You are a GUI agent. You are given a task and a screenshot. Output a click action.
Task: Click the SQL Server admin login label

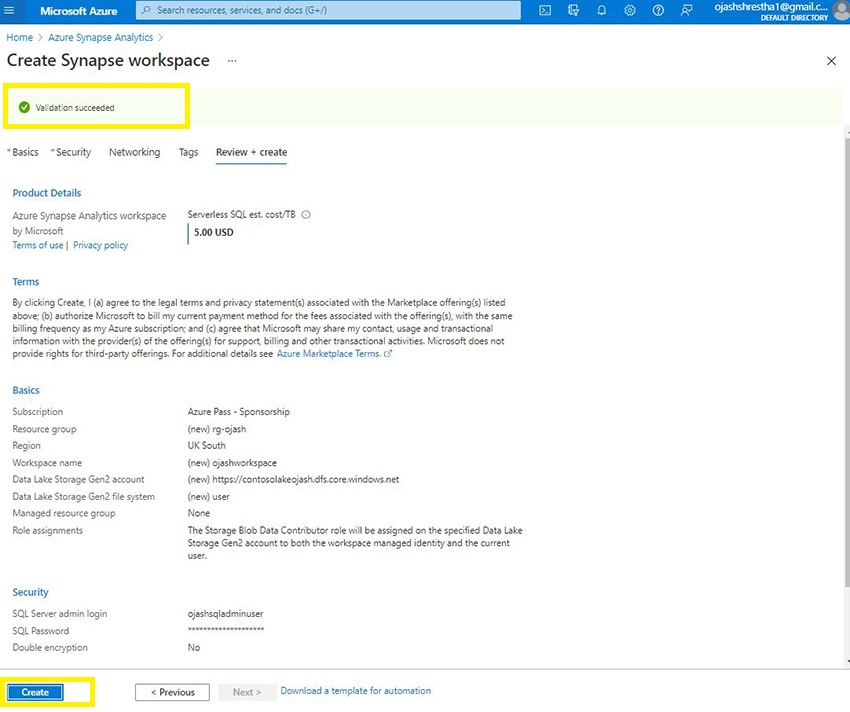click(60, 614)
